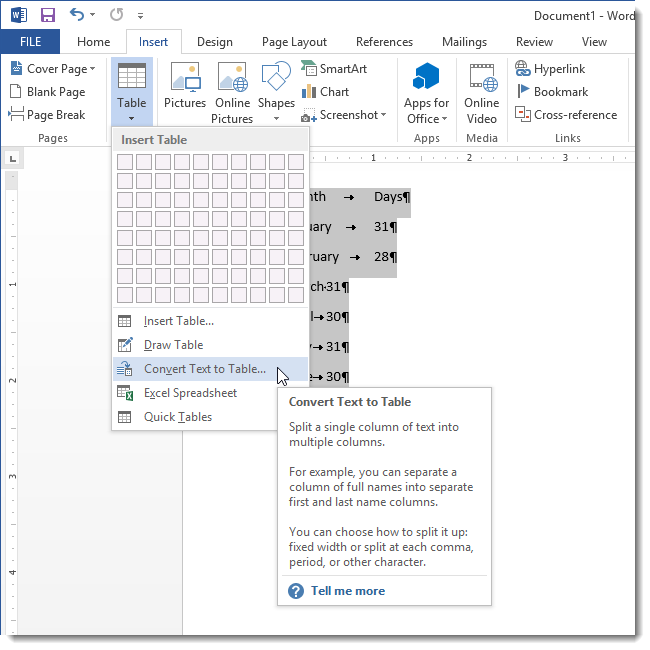Image resolution: width=650 pixels, height=650 pixels.
Task: Choose Convert Text to Table...
Action: [211, 369]
